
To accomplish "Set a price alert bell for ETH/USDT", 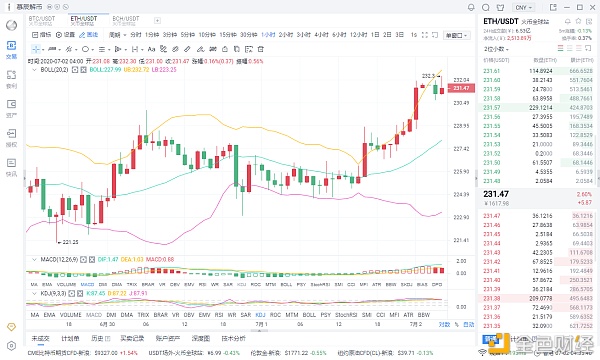I will click(x=568, y=21).
